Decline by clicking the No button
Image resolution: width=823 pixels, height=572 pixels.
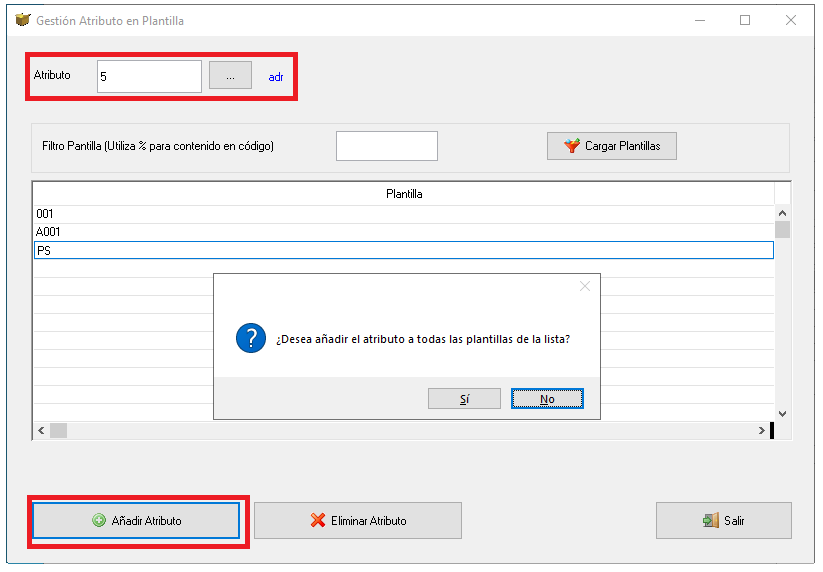tap(547, 399)
